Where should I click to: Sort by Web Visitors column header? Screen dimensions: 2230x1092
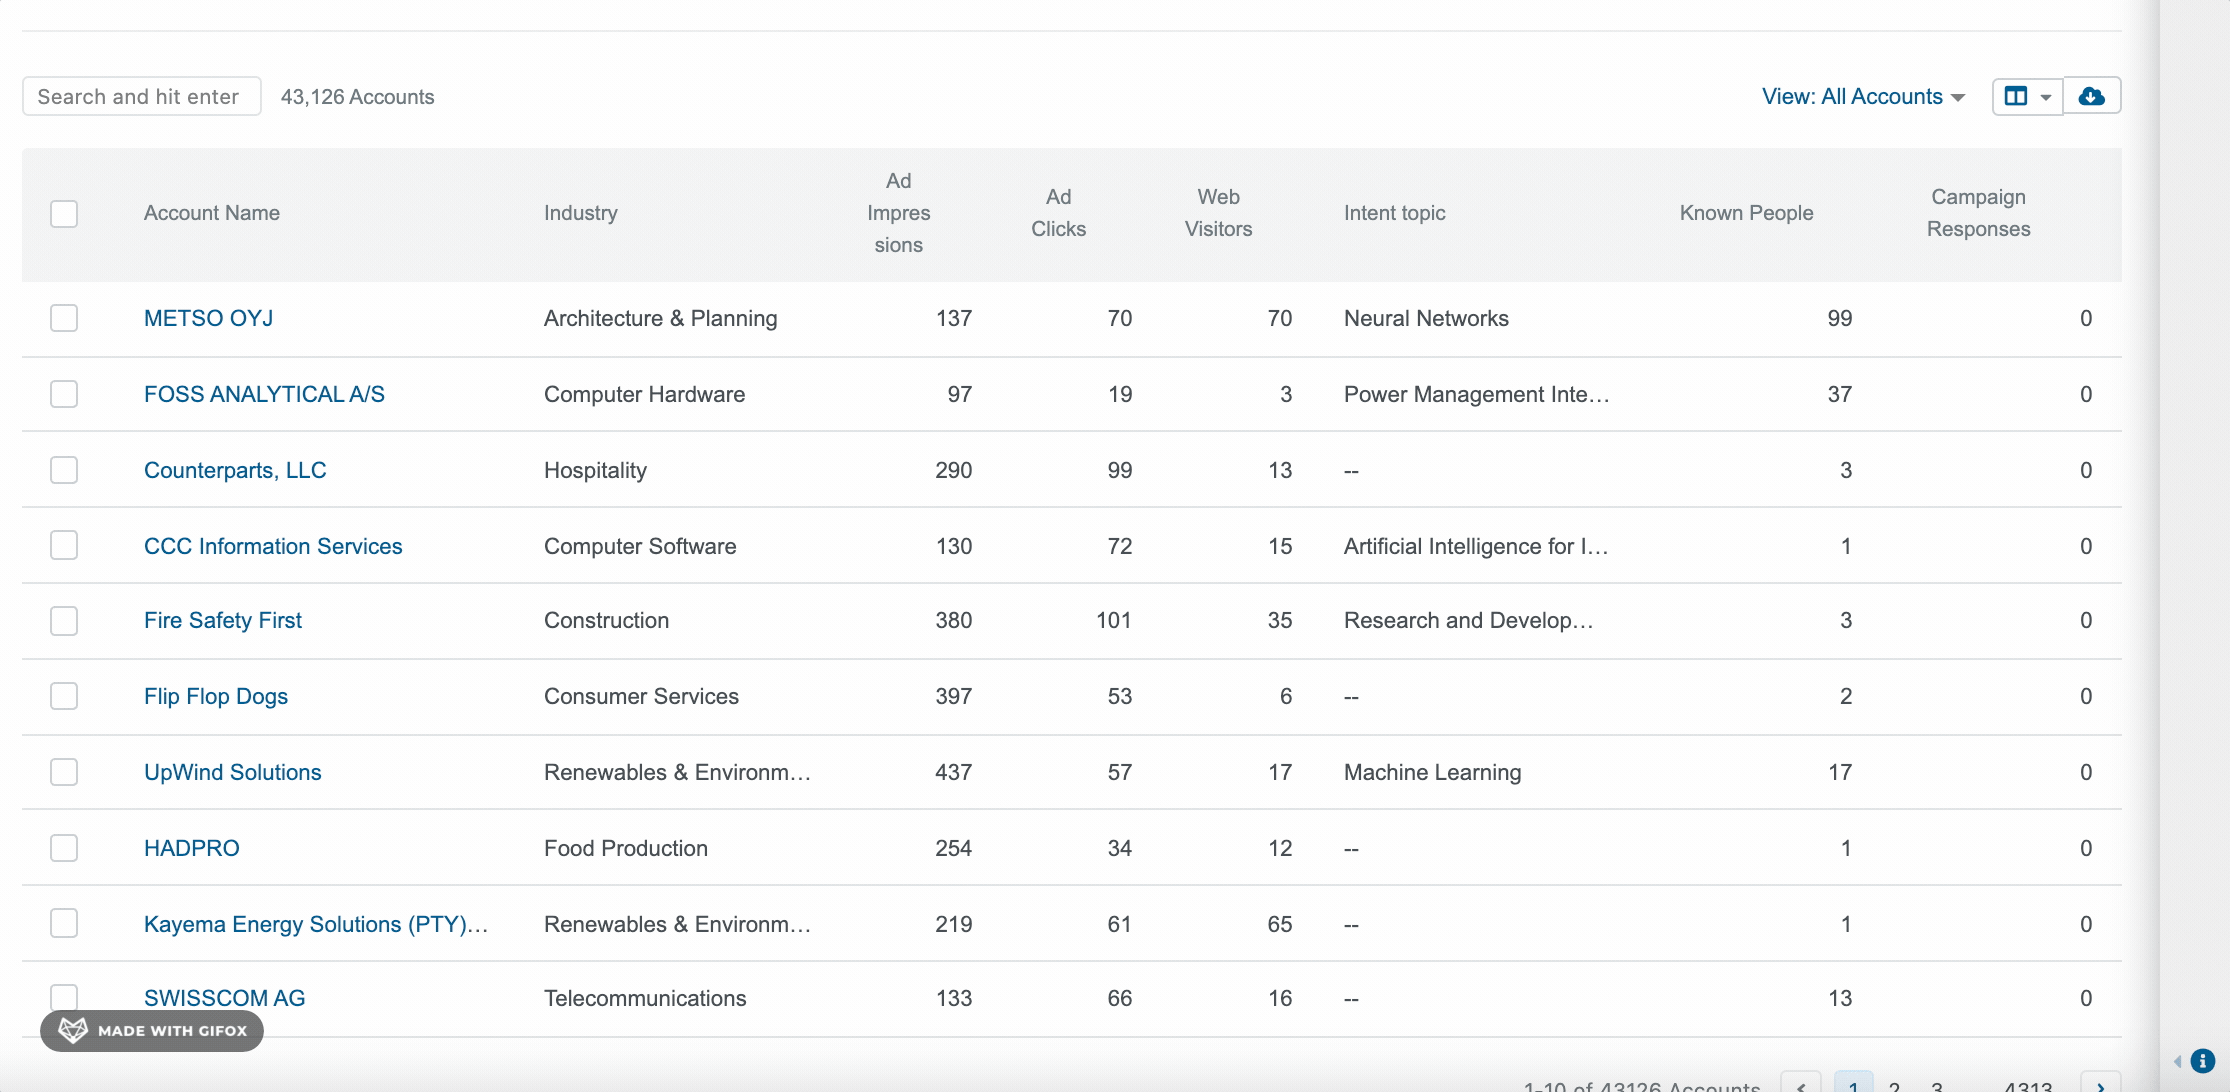click(1219, 213)
